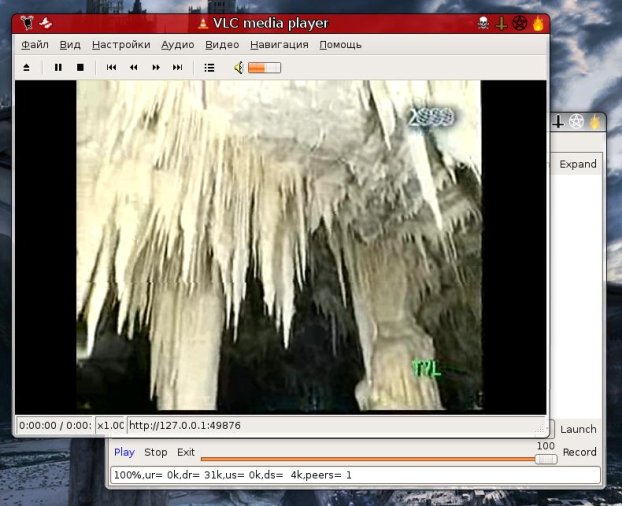622x506 pixels.
Task: Click Launch in the background window
Action: pyautogui.click(x=578, y=429)
